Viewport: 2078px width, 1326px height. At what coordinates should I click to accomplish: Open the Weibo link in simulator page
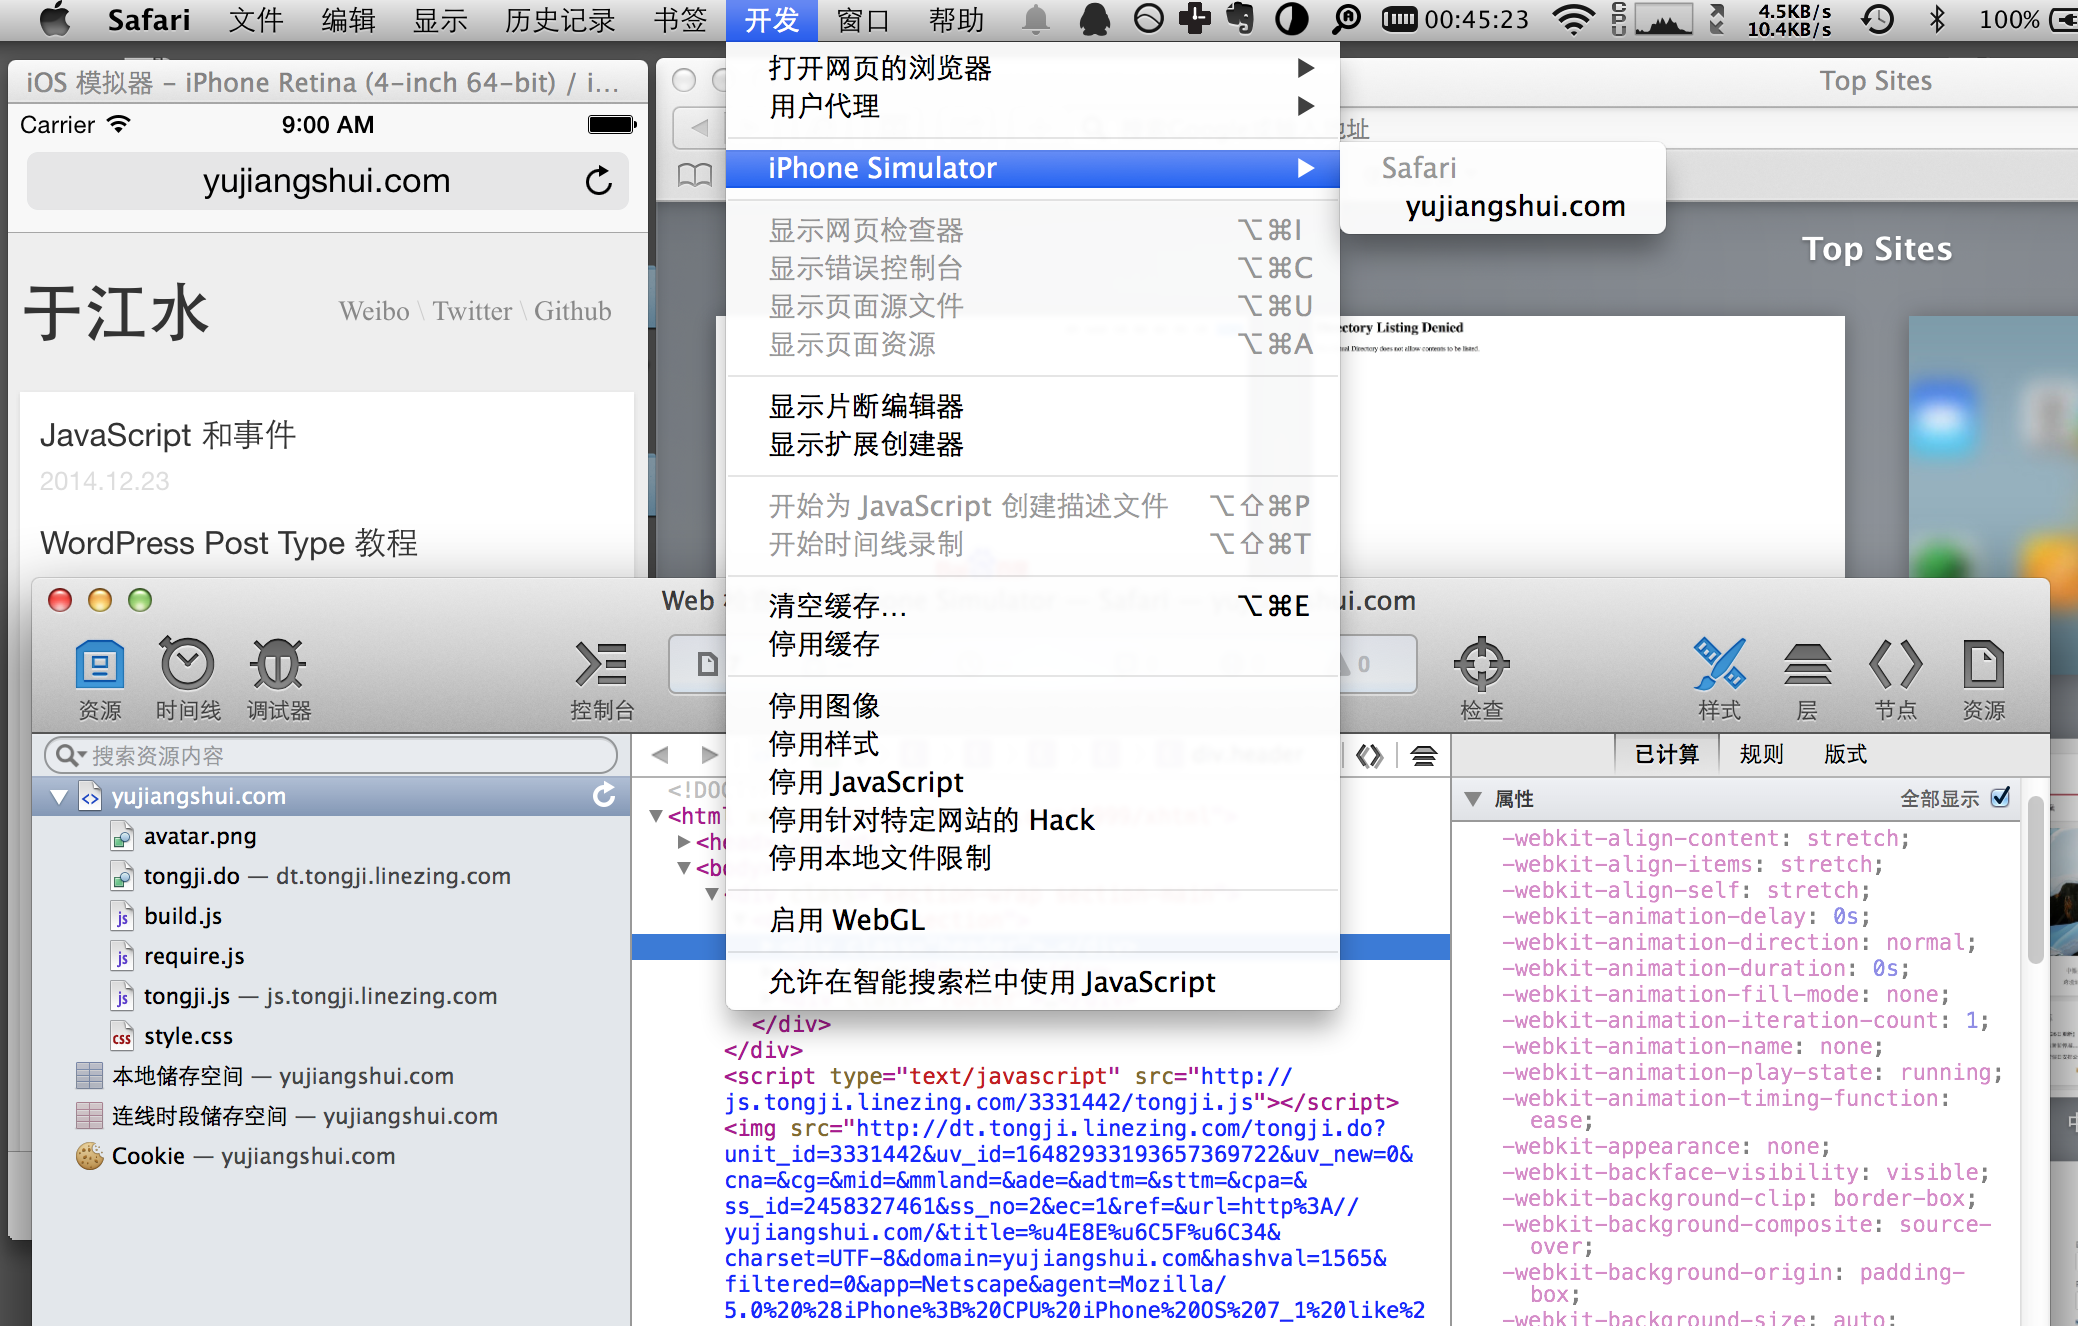pos(374,311)
